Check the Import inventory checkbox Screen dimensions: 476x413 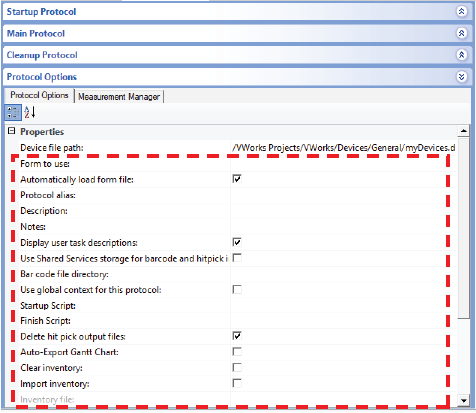[237, 383]
